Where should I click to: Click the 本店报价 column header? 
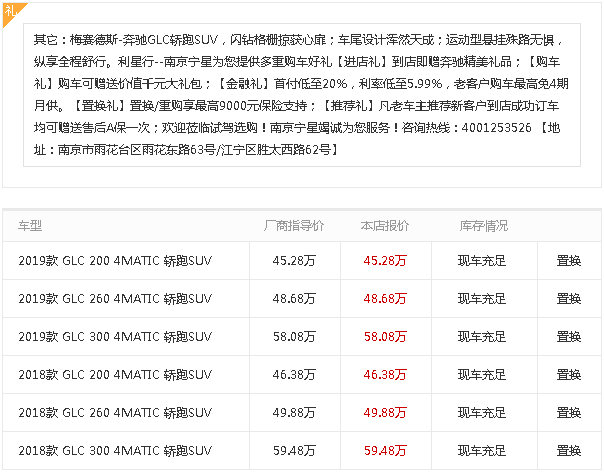pyautogui.click(x=385, y=226)
